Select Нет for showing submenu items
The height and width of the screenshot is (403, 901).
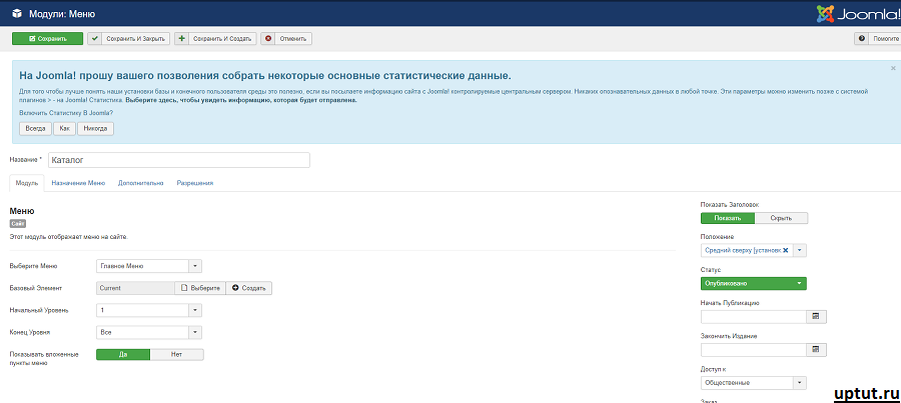point(176,355)
